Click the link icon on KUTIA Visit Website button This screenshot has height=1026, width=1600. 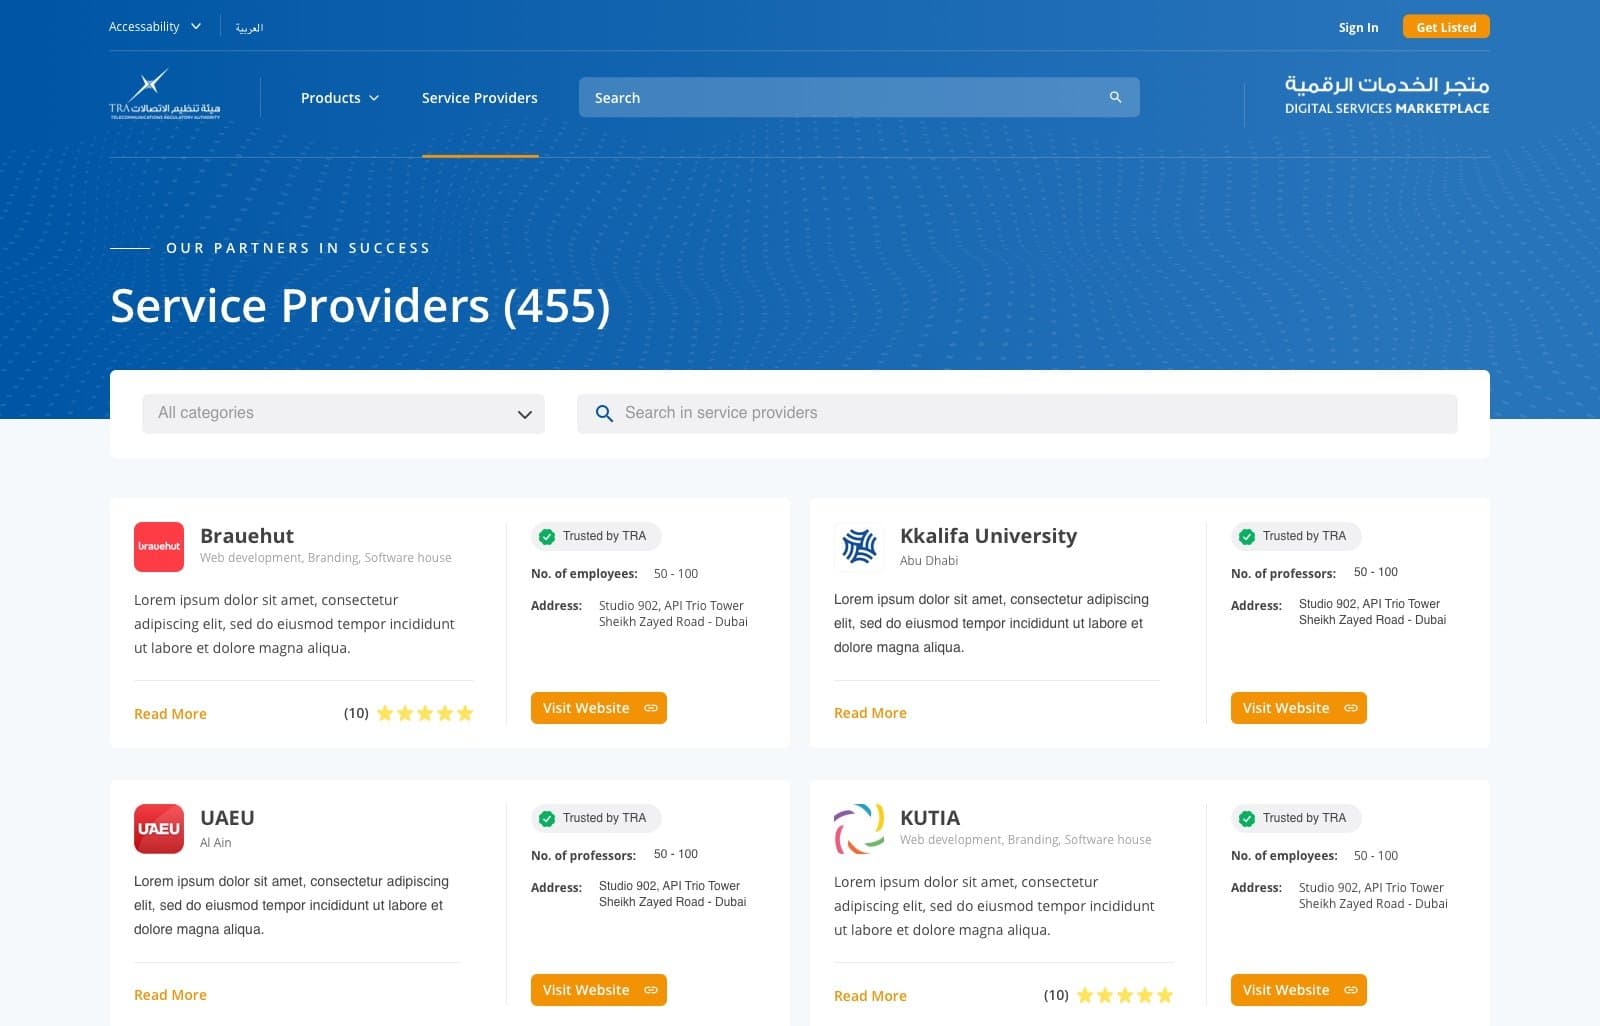[1351, 990]
